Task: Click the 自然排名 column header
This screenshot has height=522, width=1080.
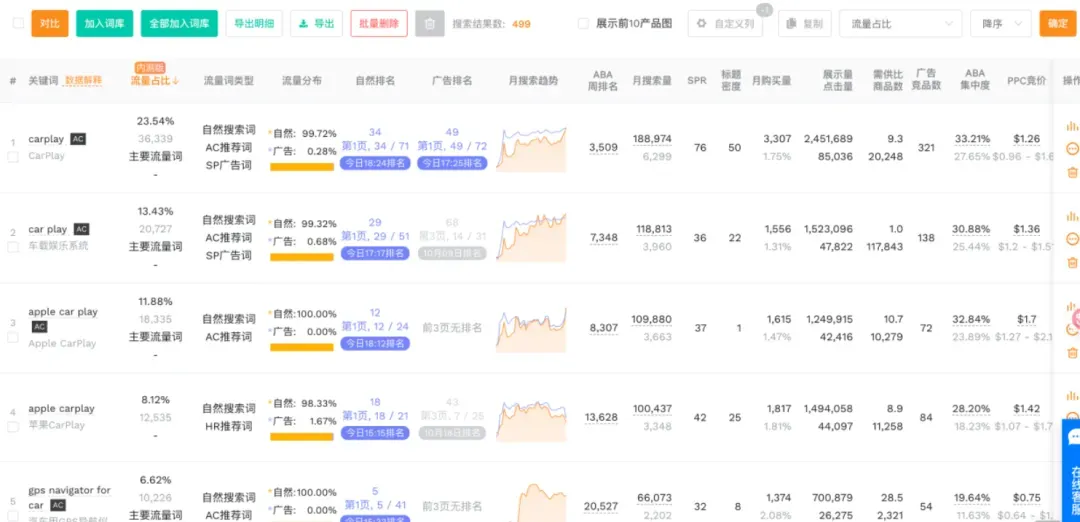Action: coord(375,81)
